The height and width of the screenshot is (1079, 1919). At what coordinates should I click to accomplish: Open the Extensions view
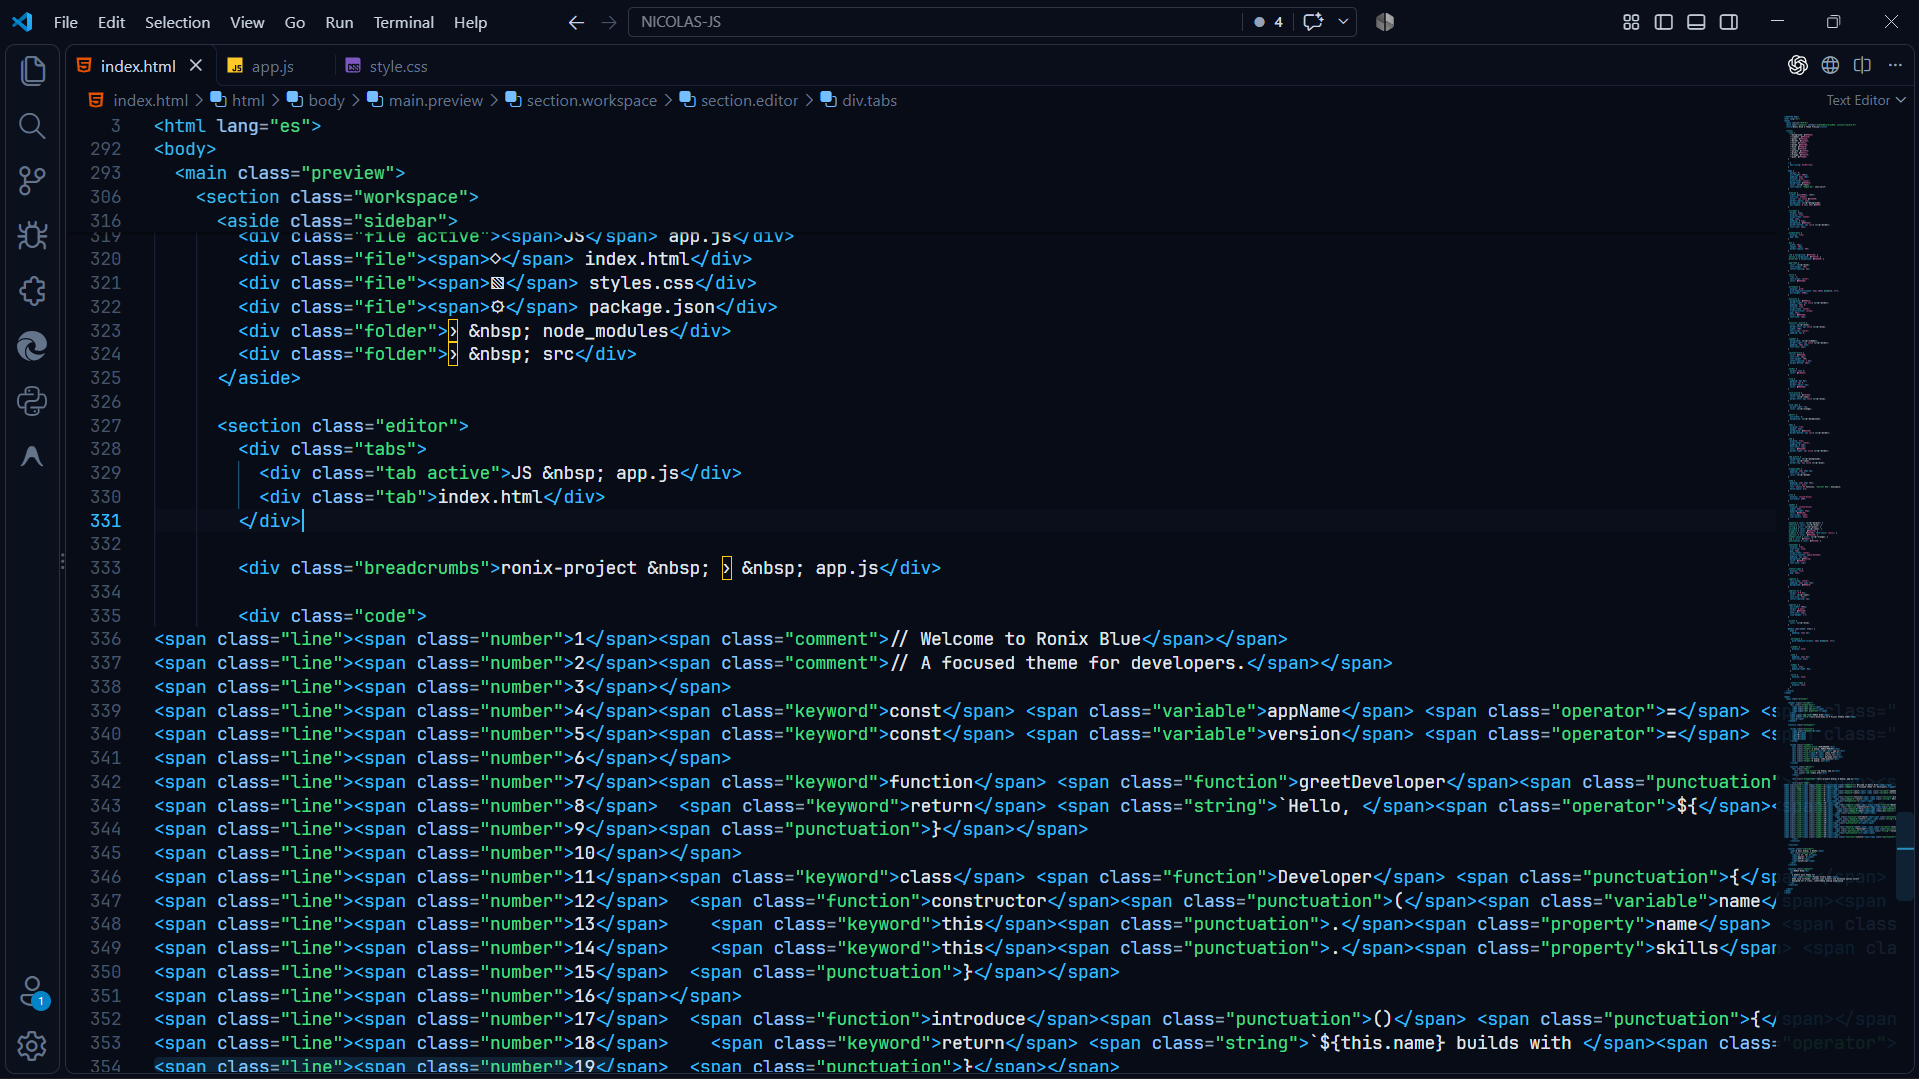(x=32, y=291)
